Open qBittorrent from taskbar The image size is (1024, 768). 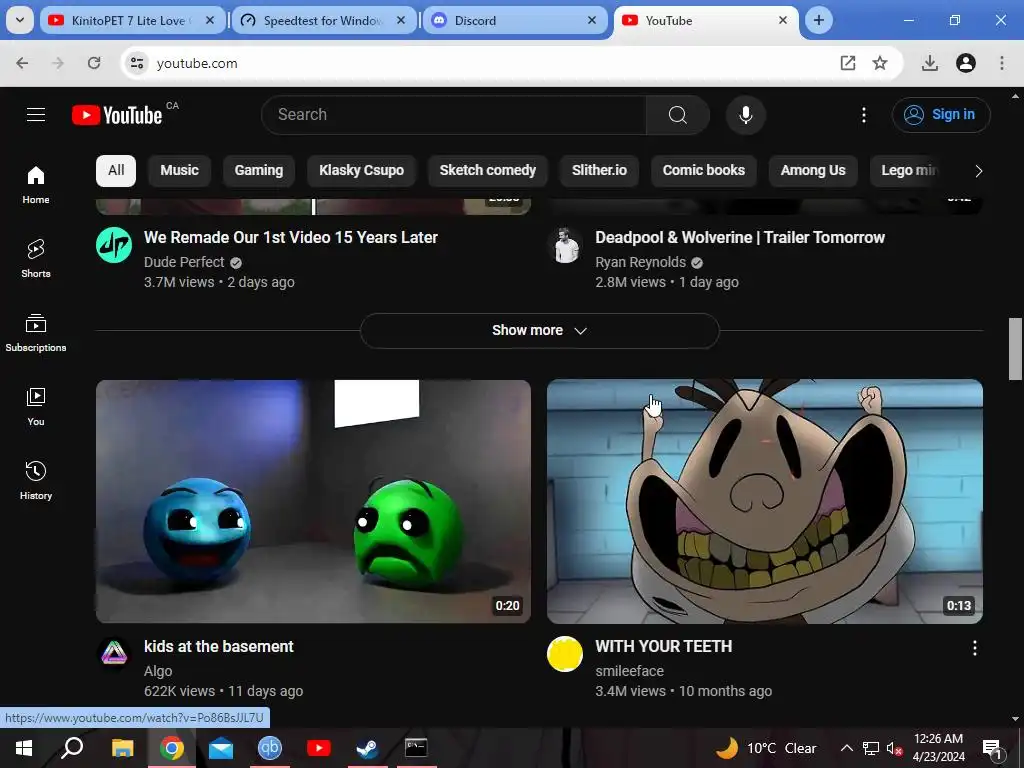pos(270,748)
